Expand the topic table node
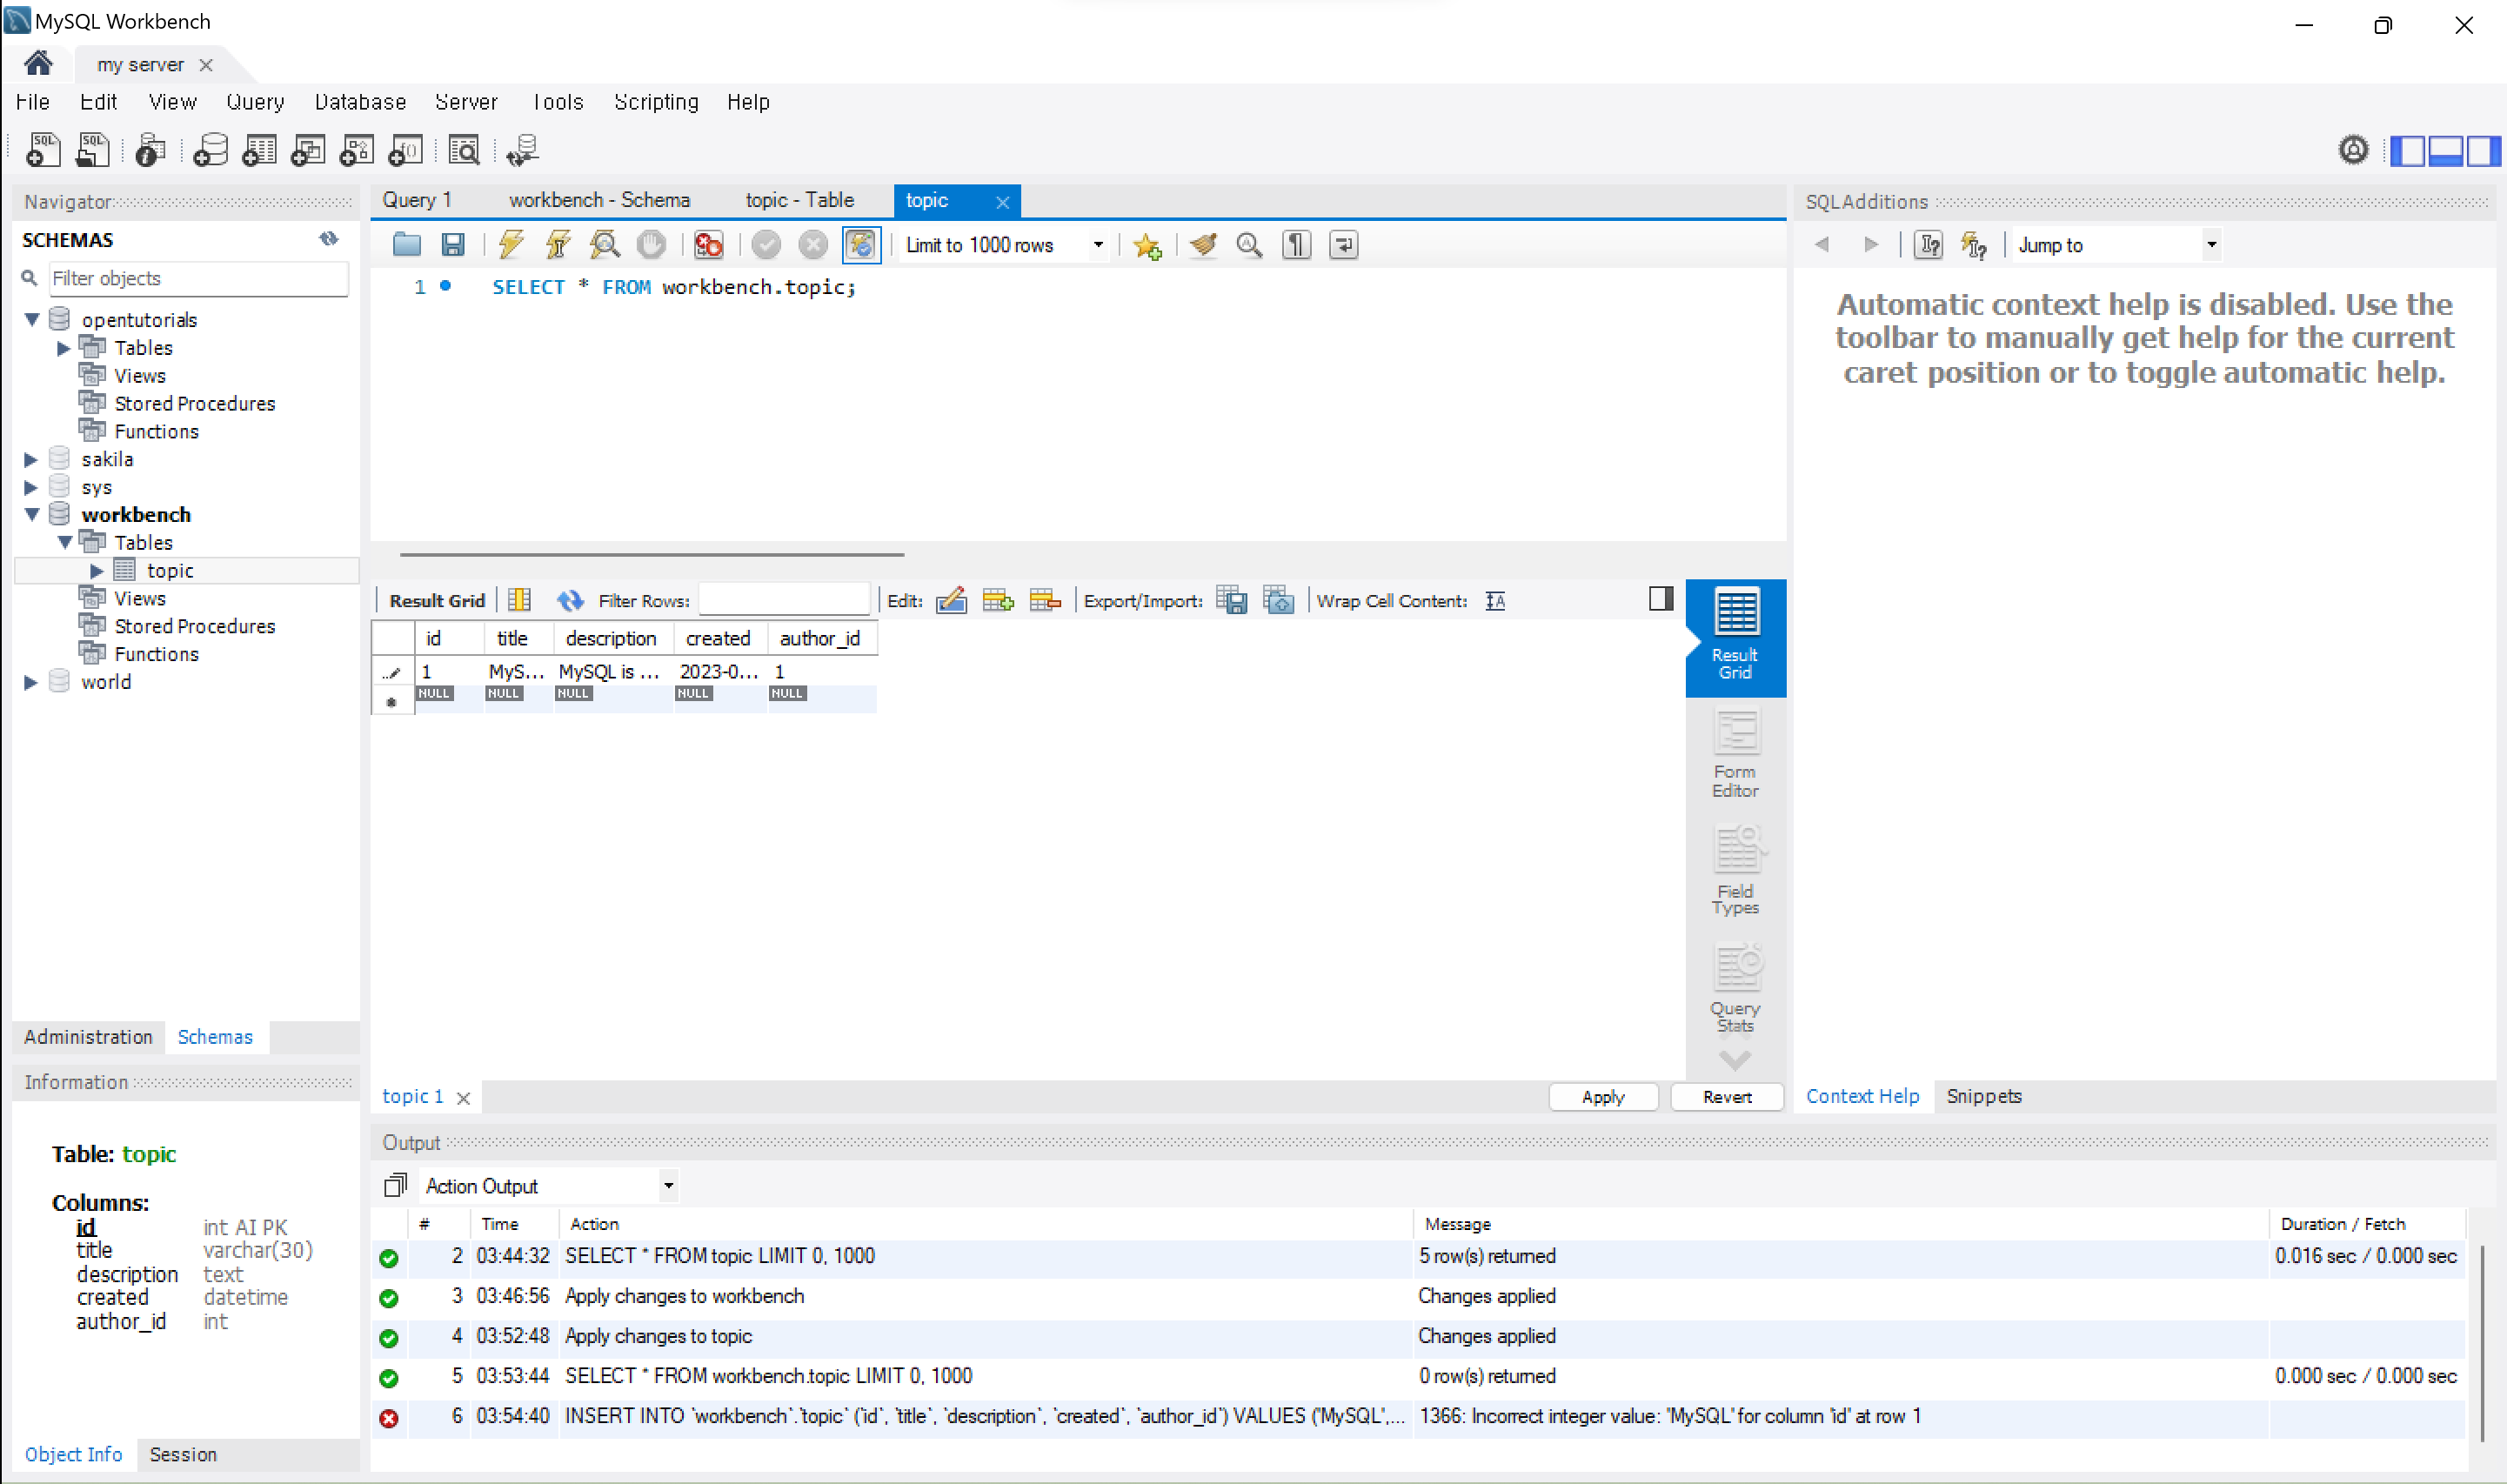The height and width of the screenshot is (1484, 2507). (x=97, y=570)
